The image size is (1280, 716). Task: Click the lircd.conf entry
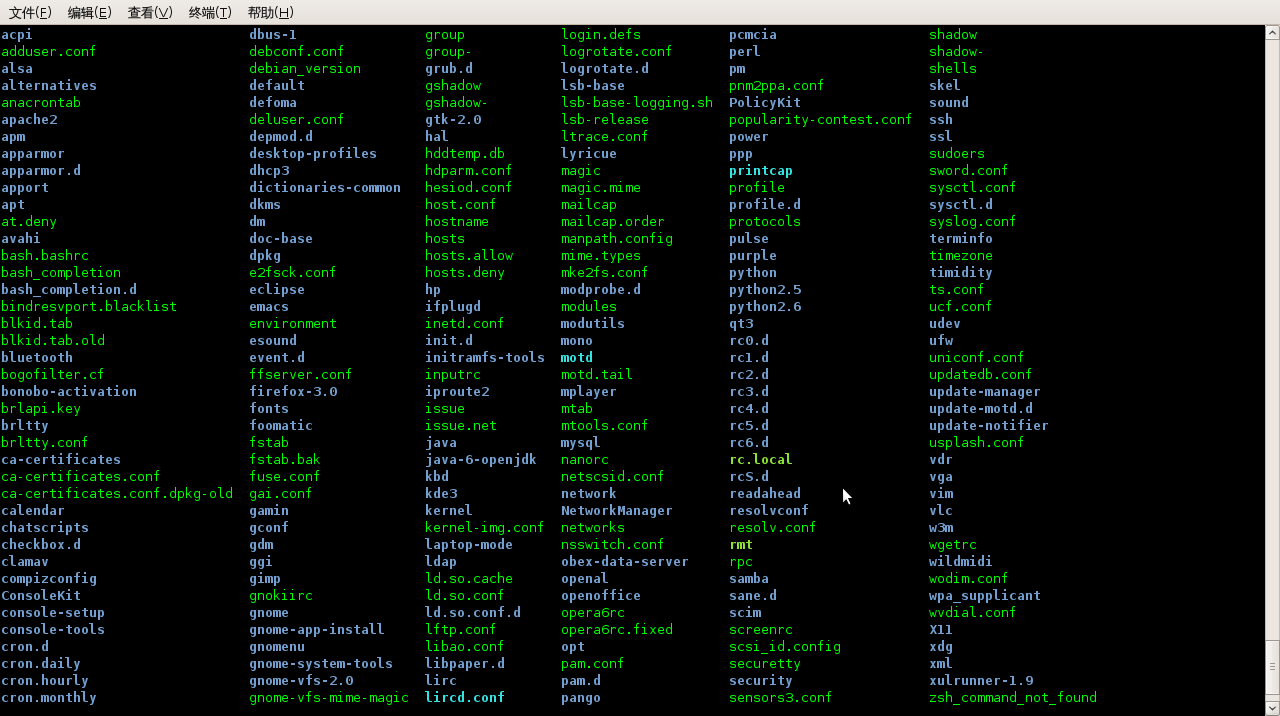[x=465, y=697]
